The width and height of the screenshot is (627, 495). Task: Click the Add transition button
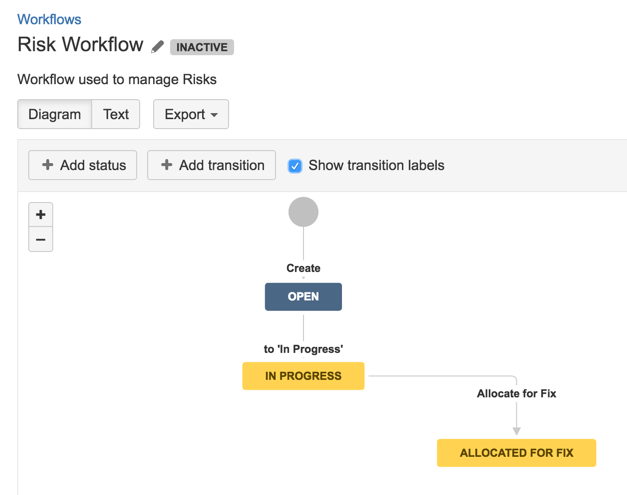coord(211,165)
